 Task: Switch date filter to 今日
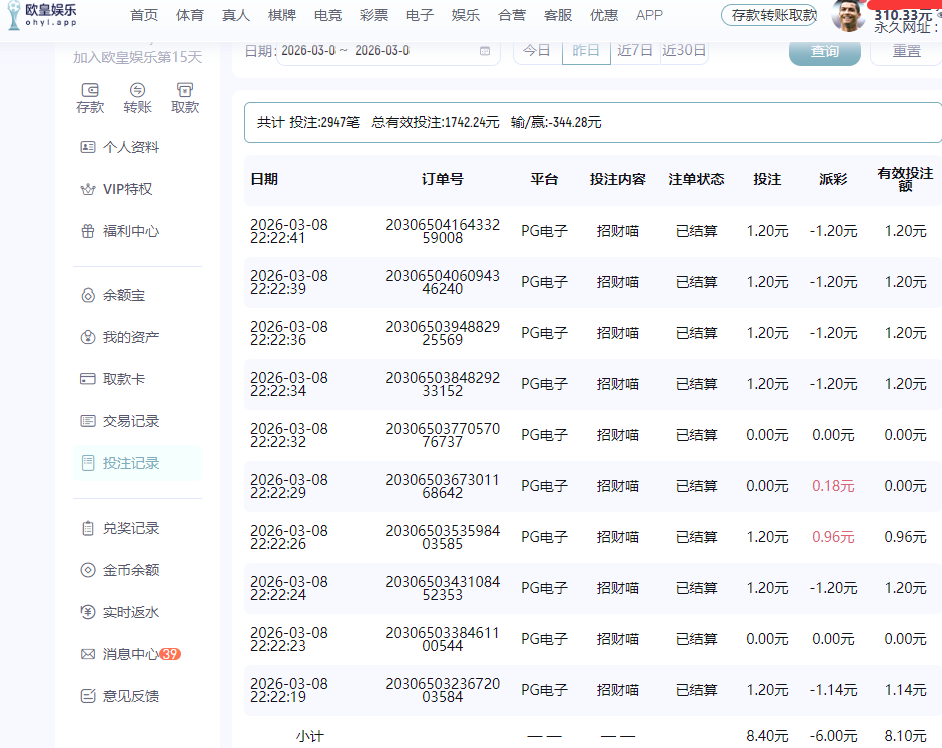coord(537,49)
